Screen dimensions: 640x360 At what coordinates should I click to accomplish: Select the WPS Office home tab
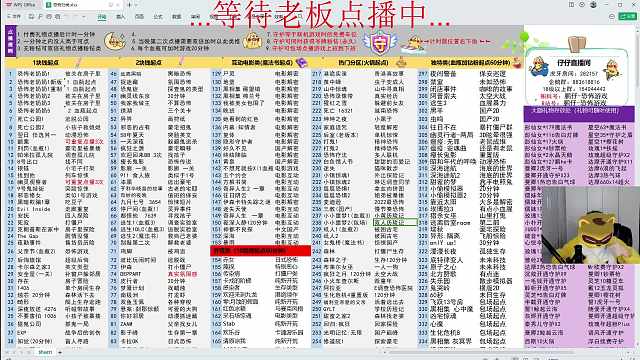[x=20, y=4]
